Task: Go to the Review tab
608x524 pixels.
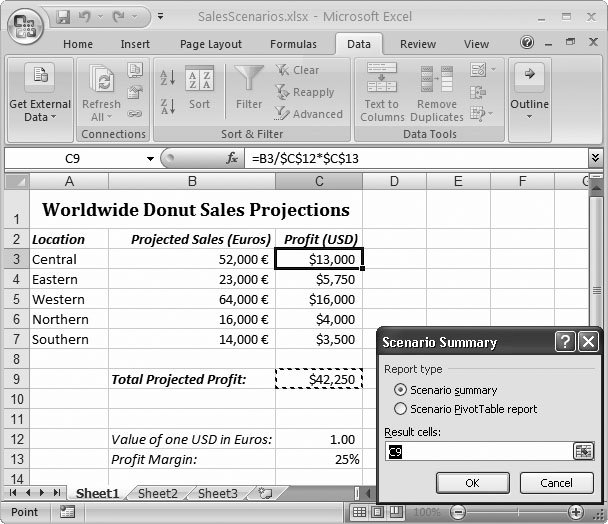Action: 418,44
